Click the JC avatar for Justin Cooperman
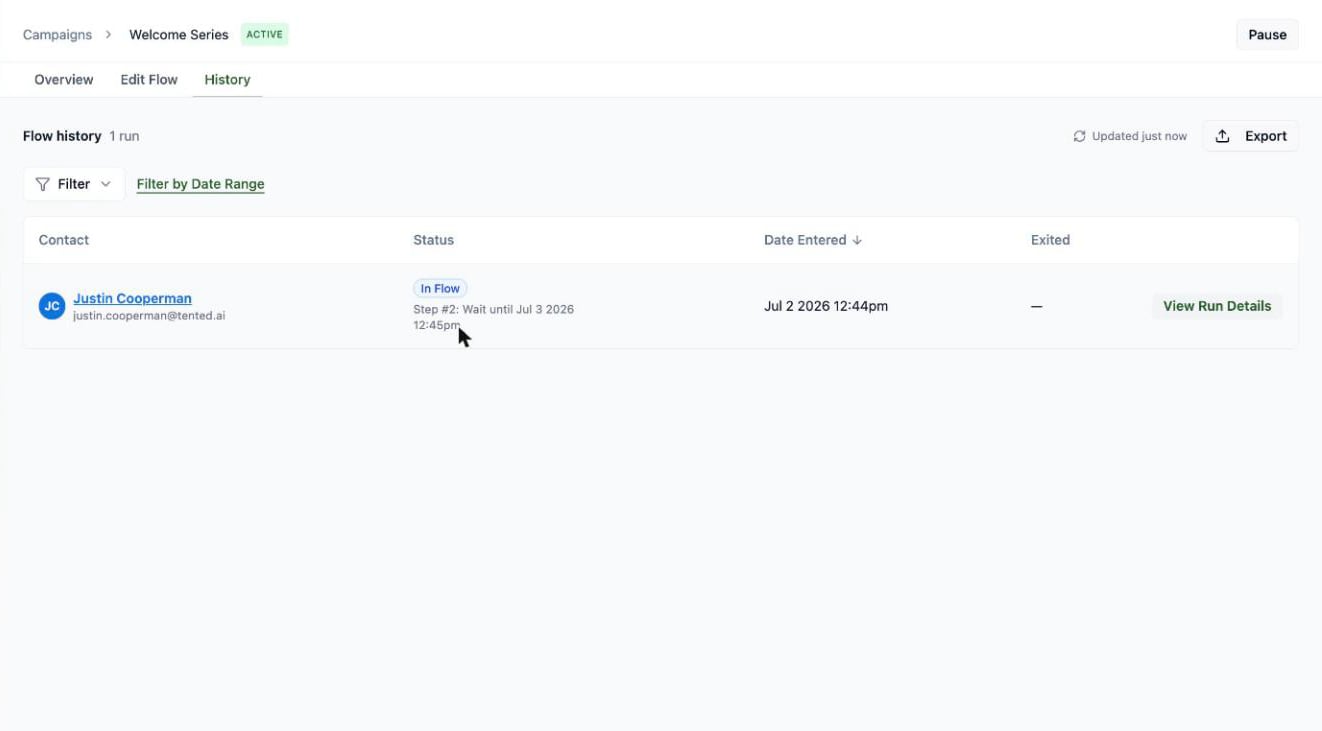The image size is (1322, 731). (52, 306)
